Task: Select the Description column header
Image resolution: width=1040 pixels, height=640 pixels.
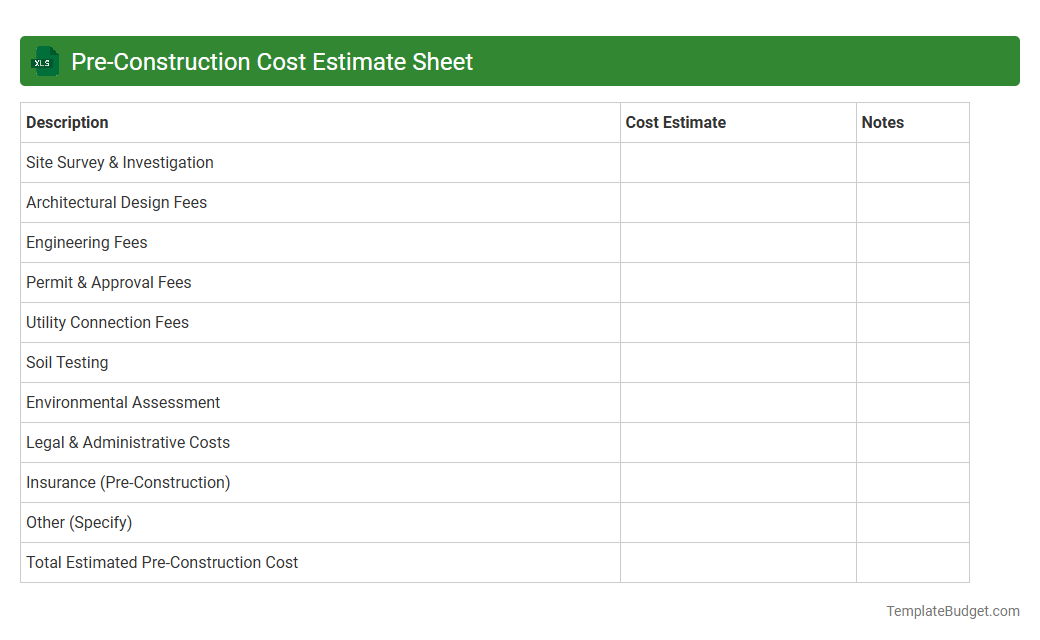Action: click(x=67, y=122)
